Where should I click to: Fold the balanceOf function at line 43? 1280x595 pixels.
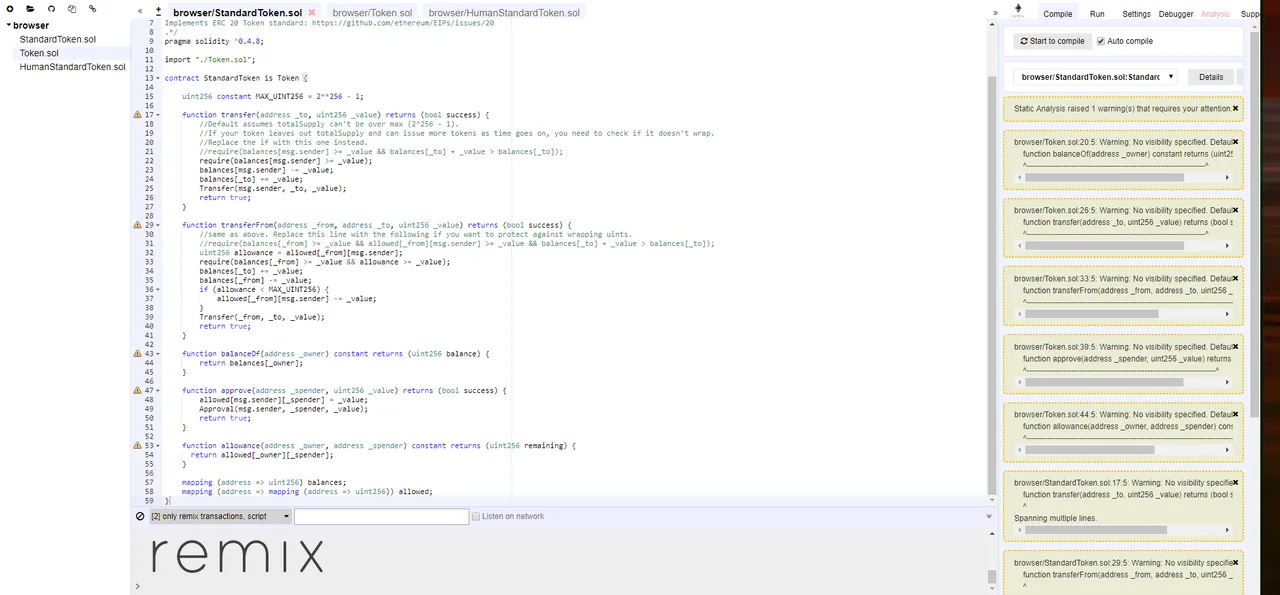pos(159,354)
